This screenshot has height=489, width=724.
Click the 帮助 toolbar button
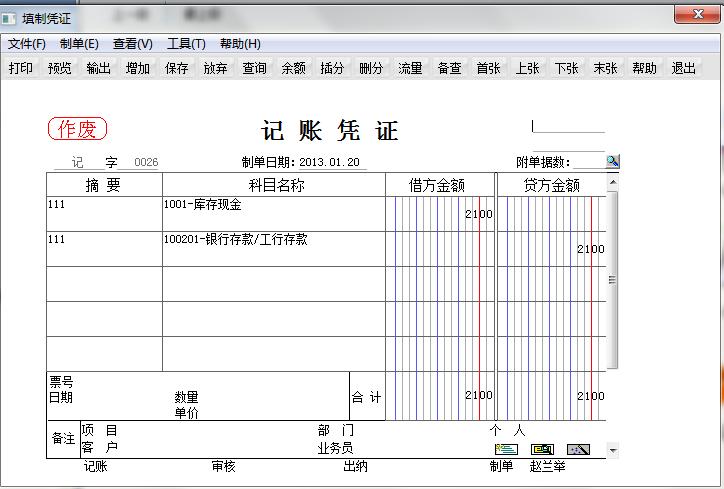645,68
